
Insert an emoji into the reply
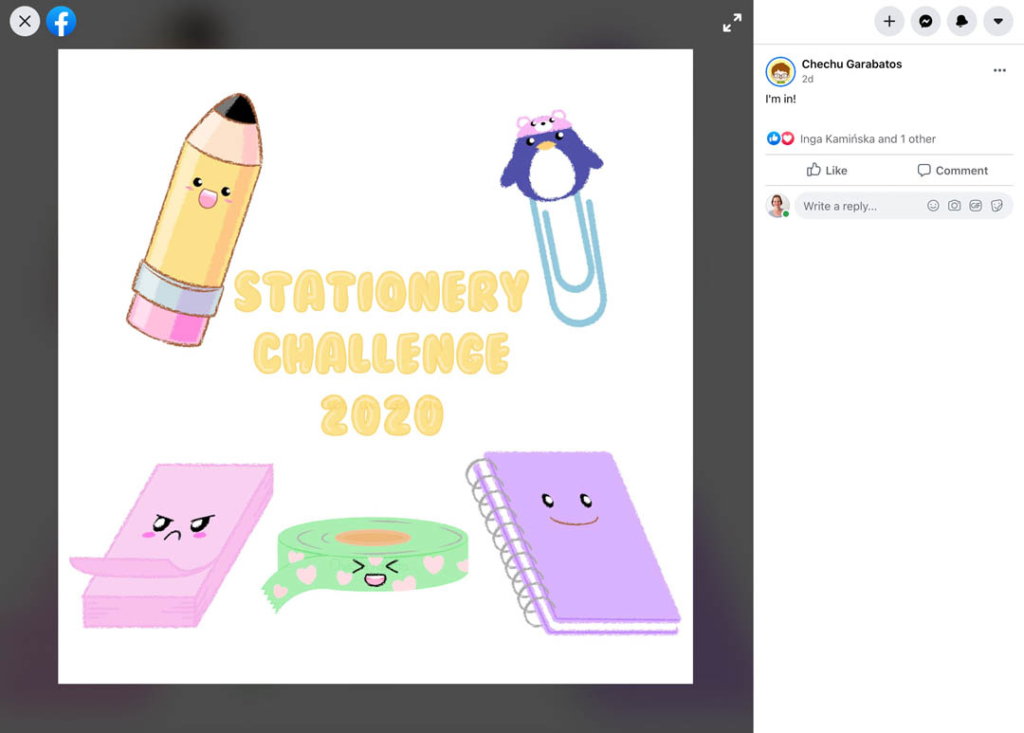[932, 205]
